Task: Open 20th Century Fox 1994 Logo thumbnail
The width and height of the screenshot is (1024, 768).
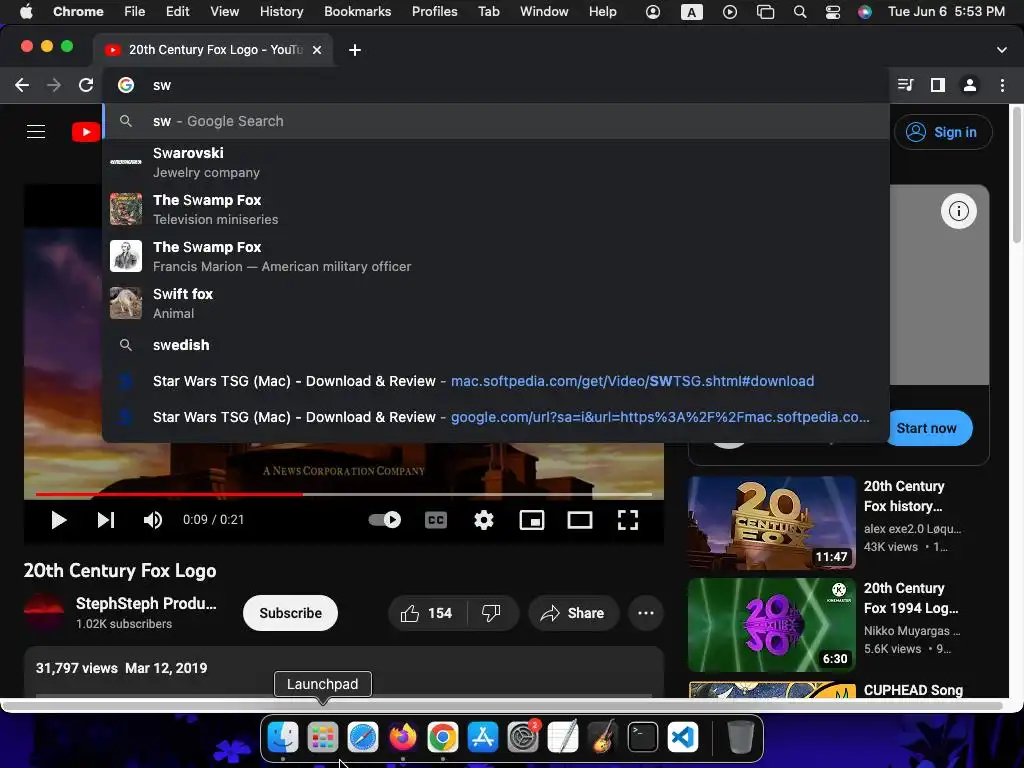Action: coord(771,624)
